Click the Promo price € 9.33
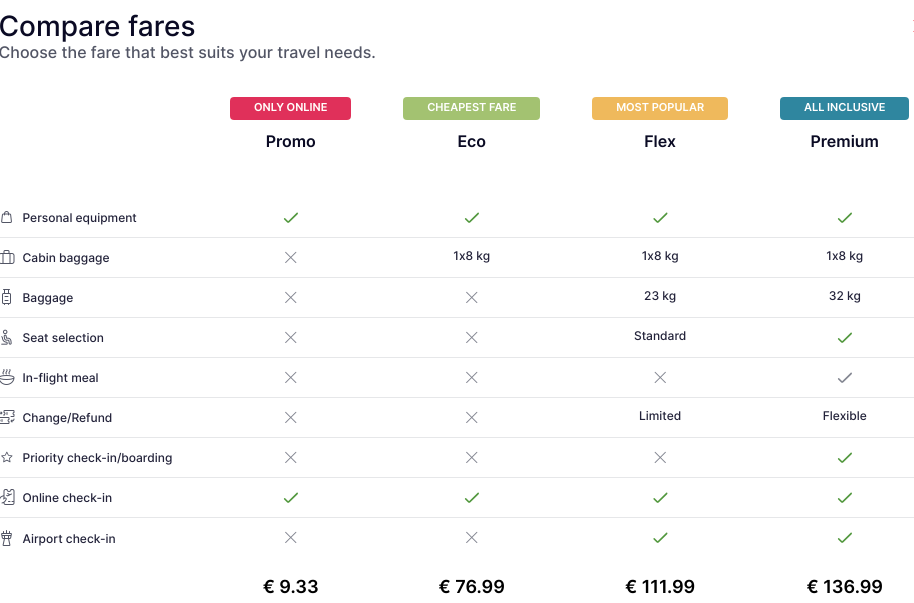The height and width of the screenshot is (603, 914). pos(290,586)
